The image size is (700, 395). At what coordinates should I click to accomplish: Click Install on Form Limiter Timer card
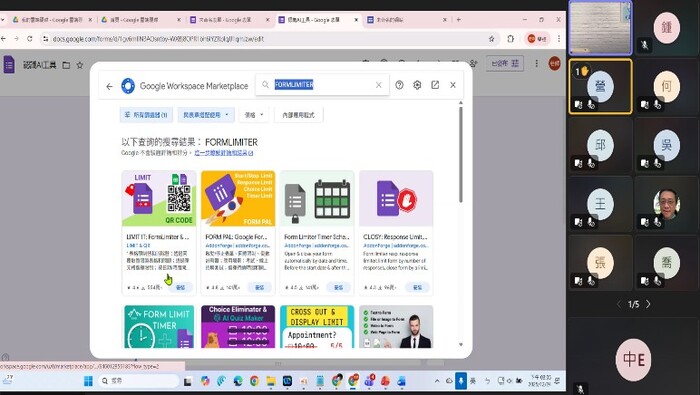[x=338, y=287]
